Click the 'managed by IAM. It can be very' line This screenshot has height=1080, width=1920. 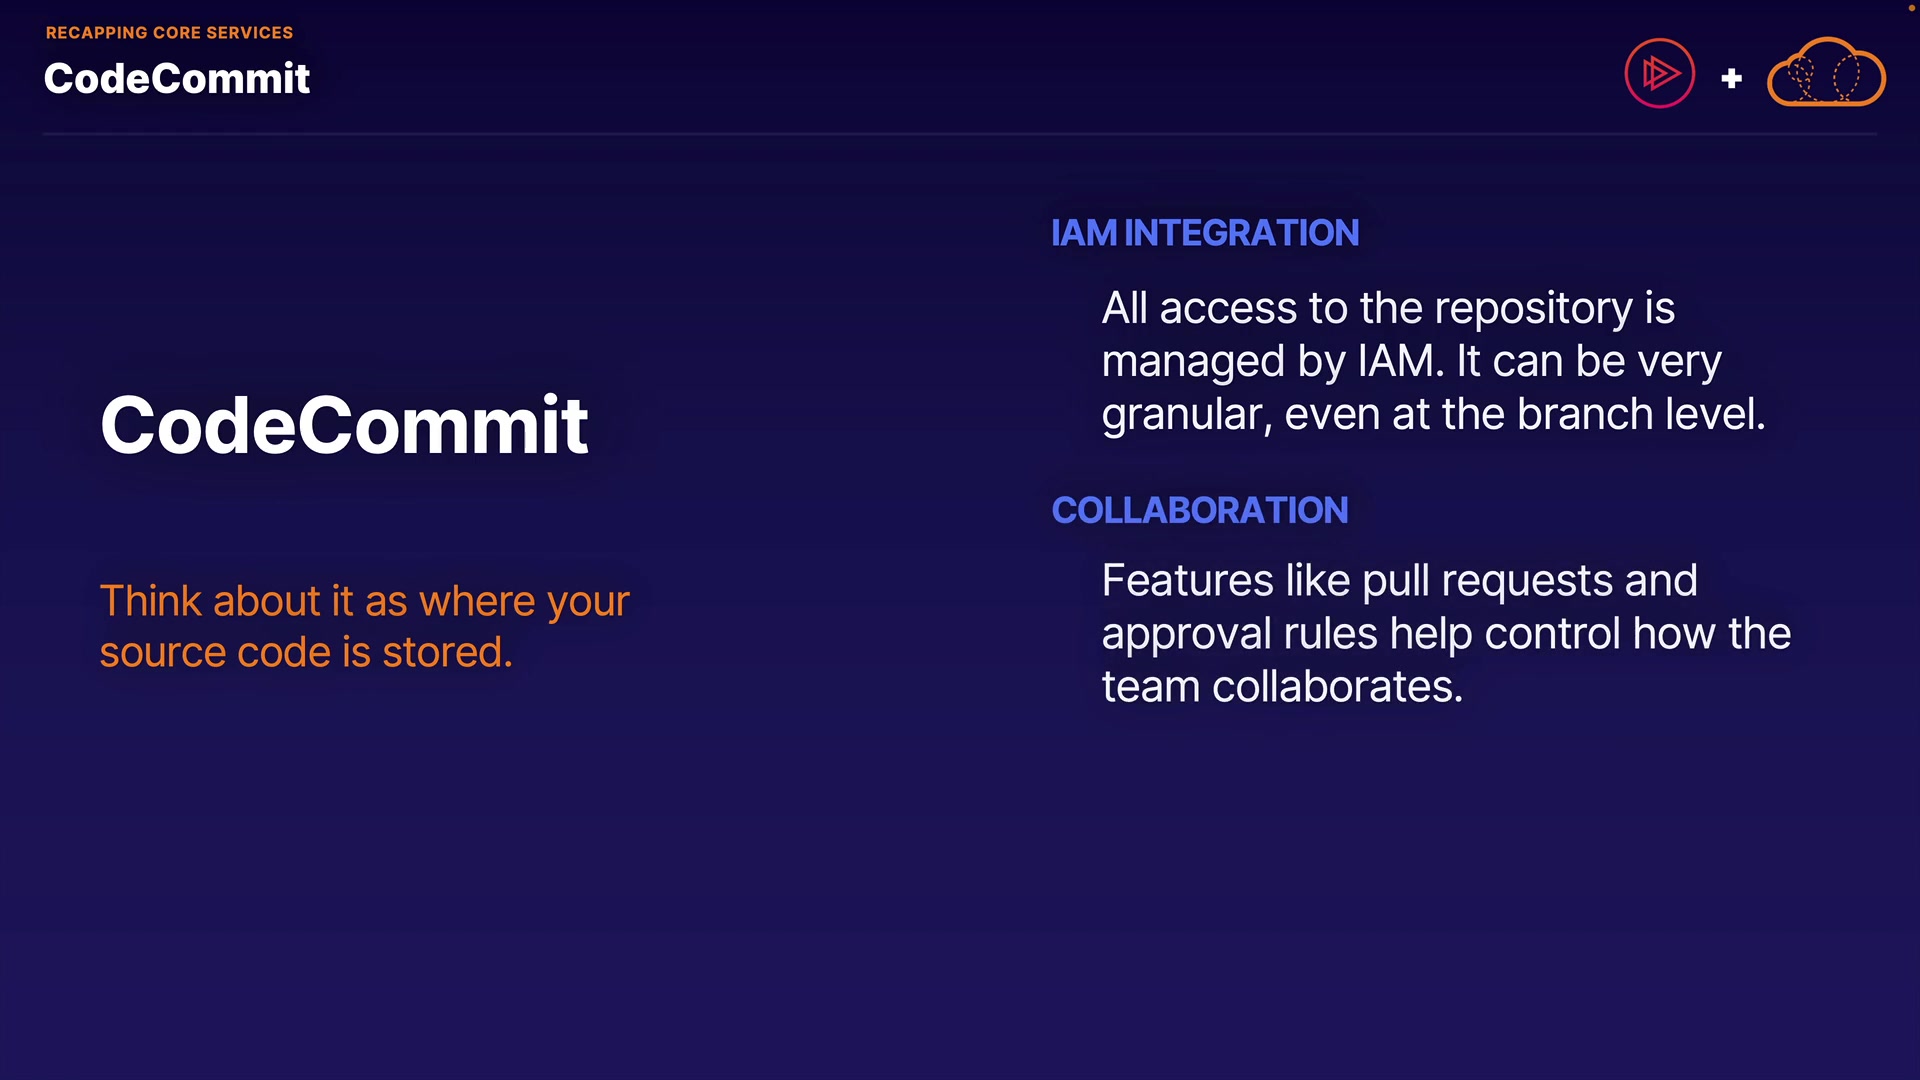point(1411,361)
